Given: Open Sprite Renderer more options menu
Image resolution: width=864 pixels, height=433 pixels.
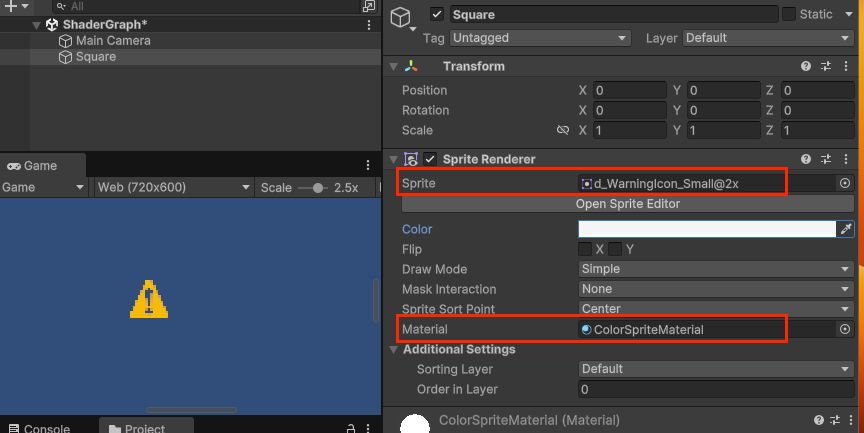Looking at the screenshot, I should (x=846, y=159).
